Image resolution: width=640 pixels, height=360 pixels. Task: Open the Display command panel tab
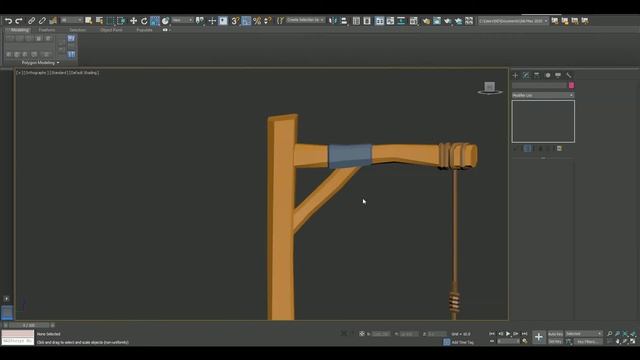pos(558,75)
